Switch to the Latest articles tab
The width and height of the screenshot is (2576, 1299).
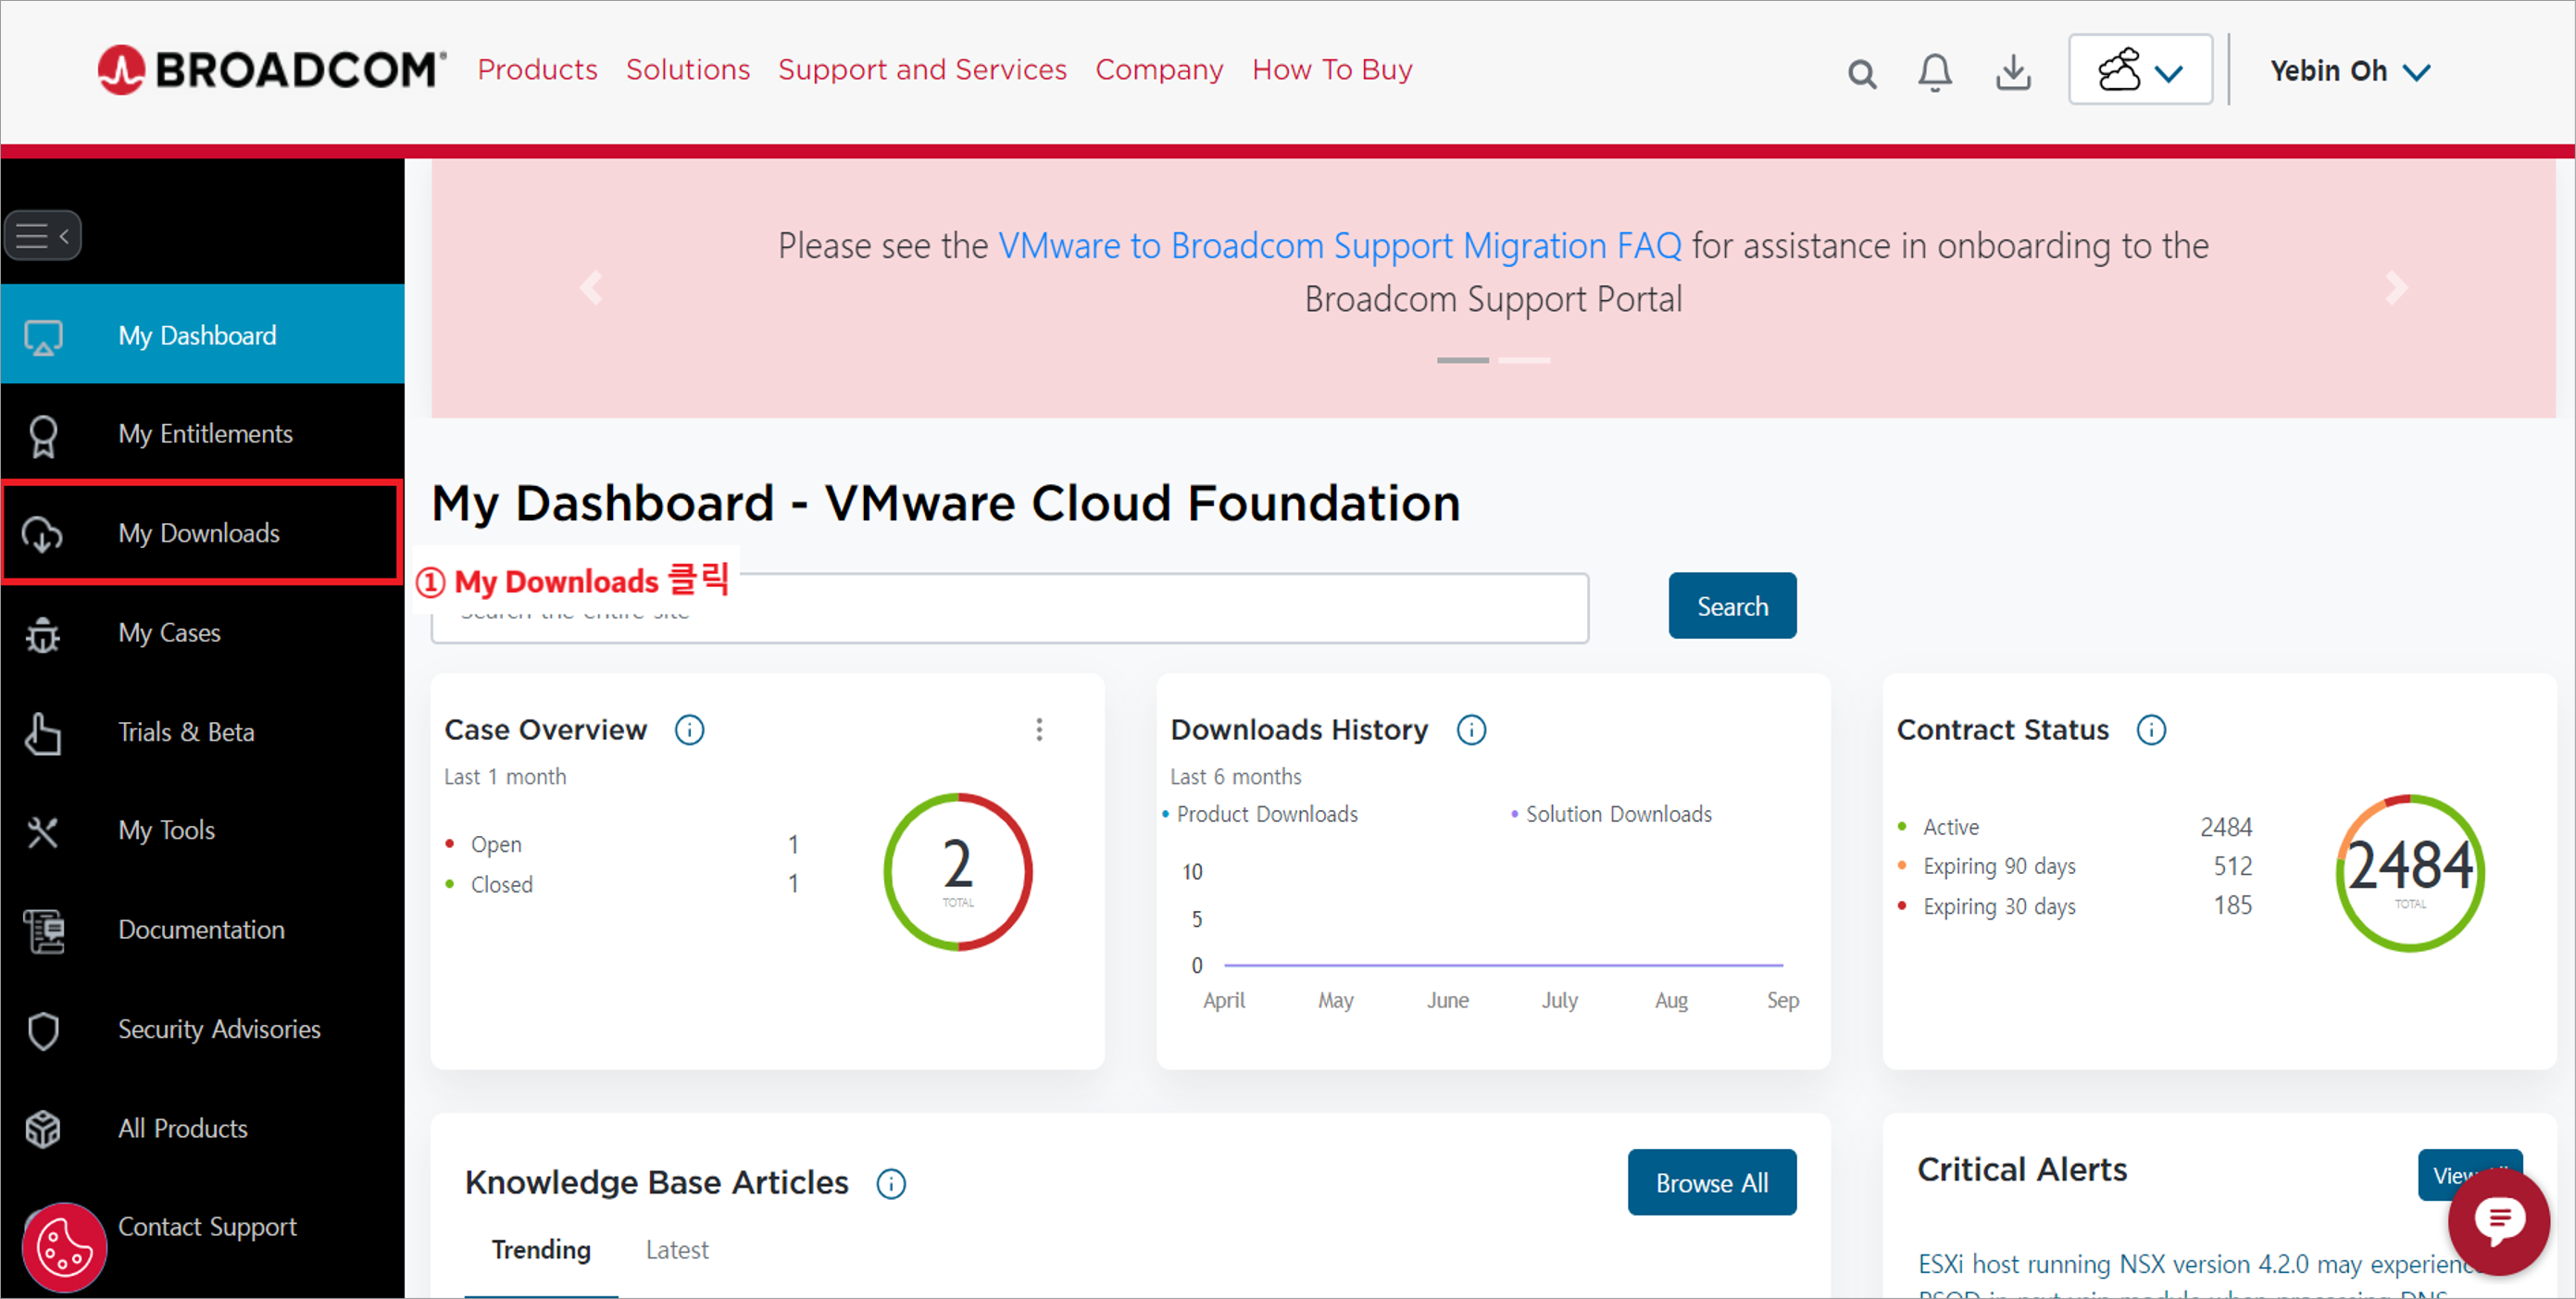tap(676, 1250)
